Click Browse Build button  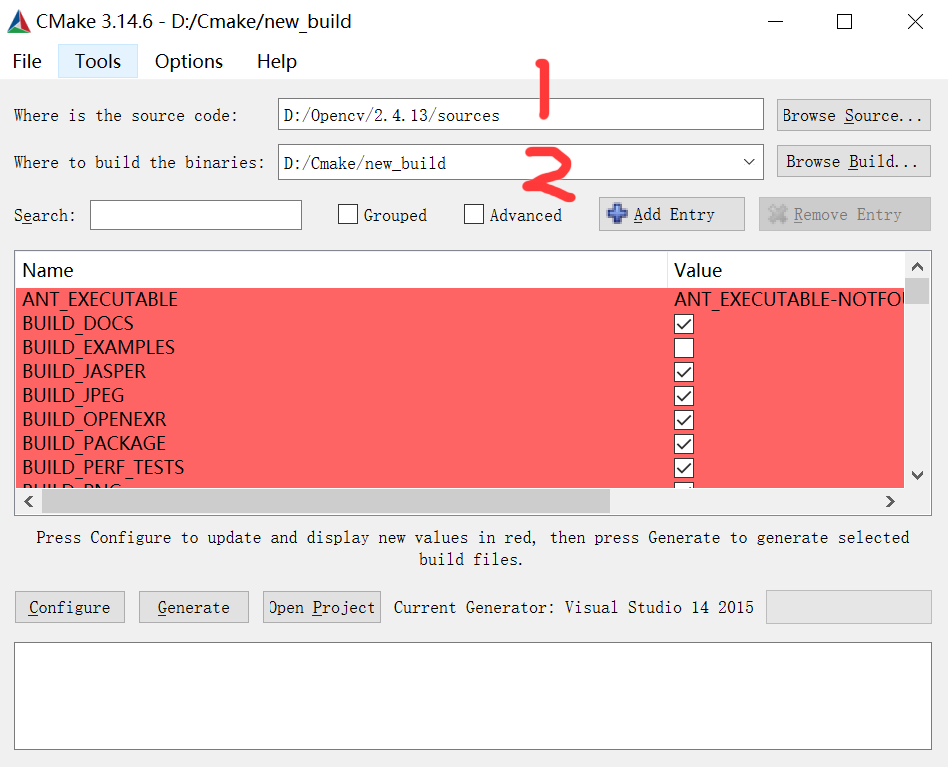(853, 161)
